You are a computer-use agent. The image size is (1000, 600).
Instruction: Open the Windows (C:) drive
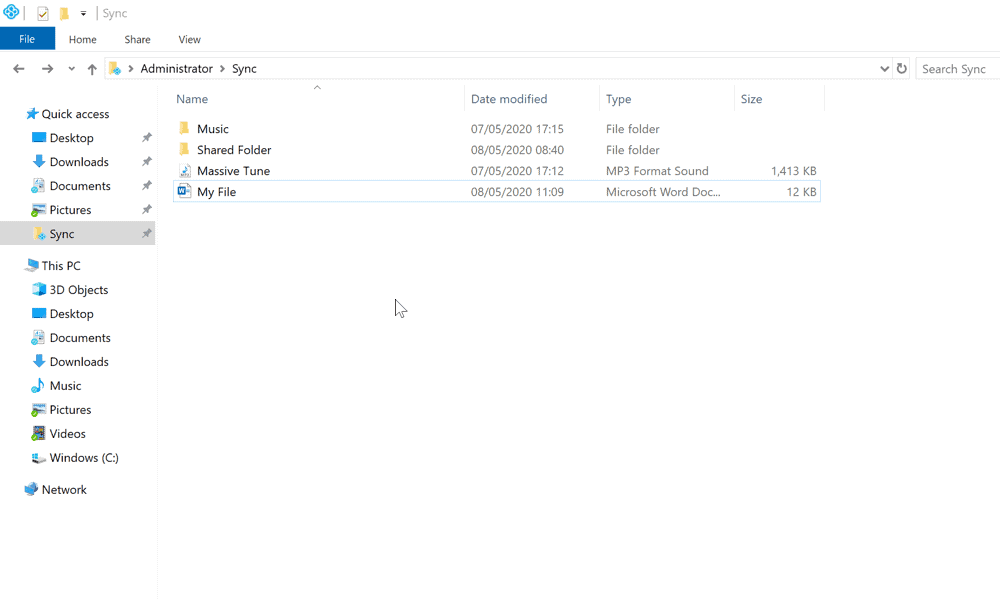[x=84, y=458]
